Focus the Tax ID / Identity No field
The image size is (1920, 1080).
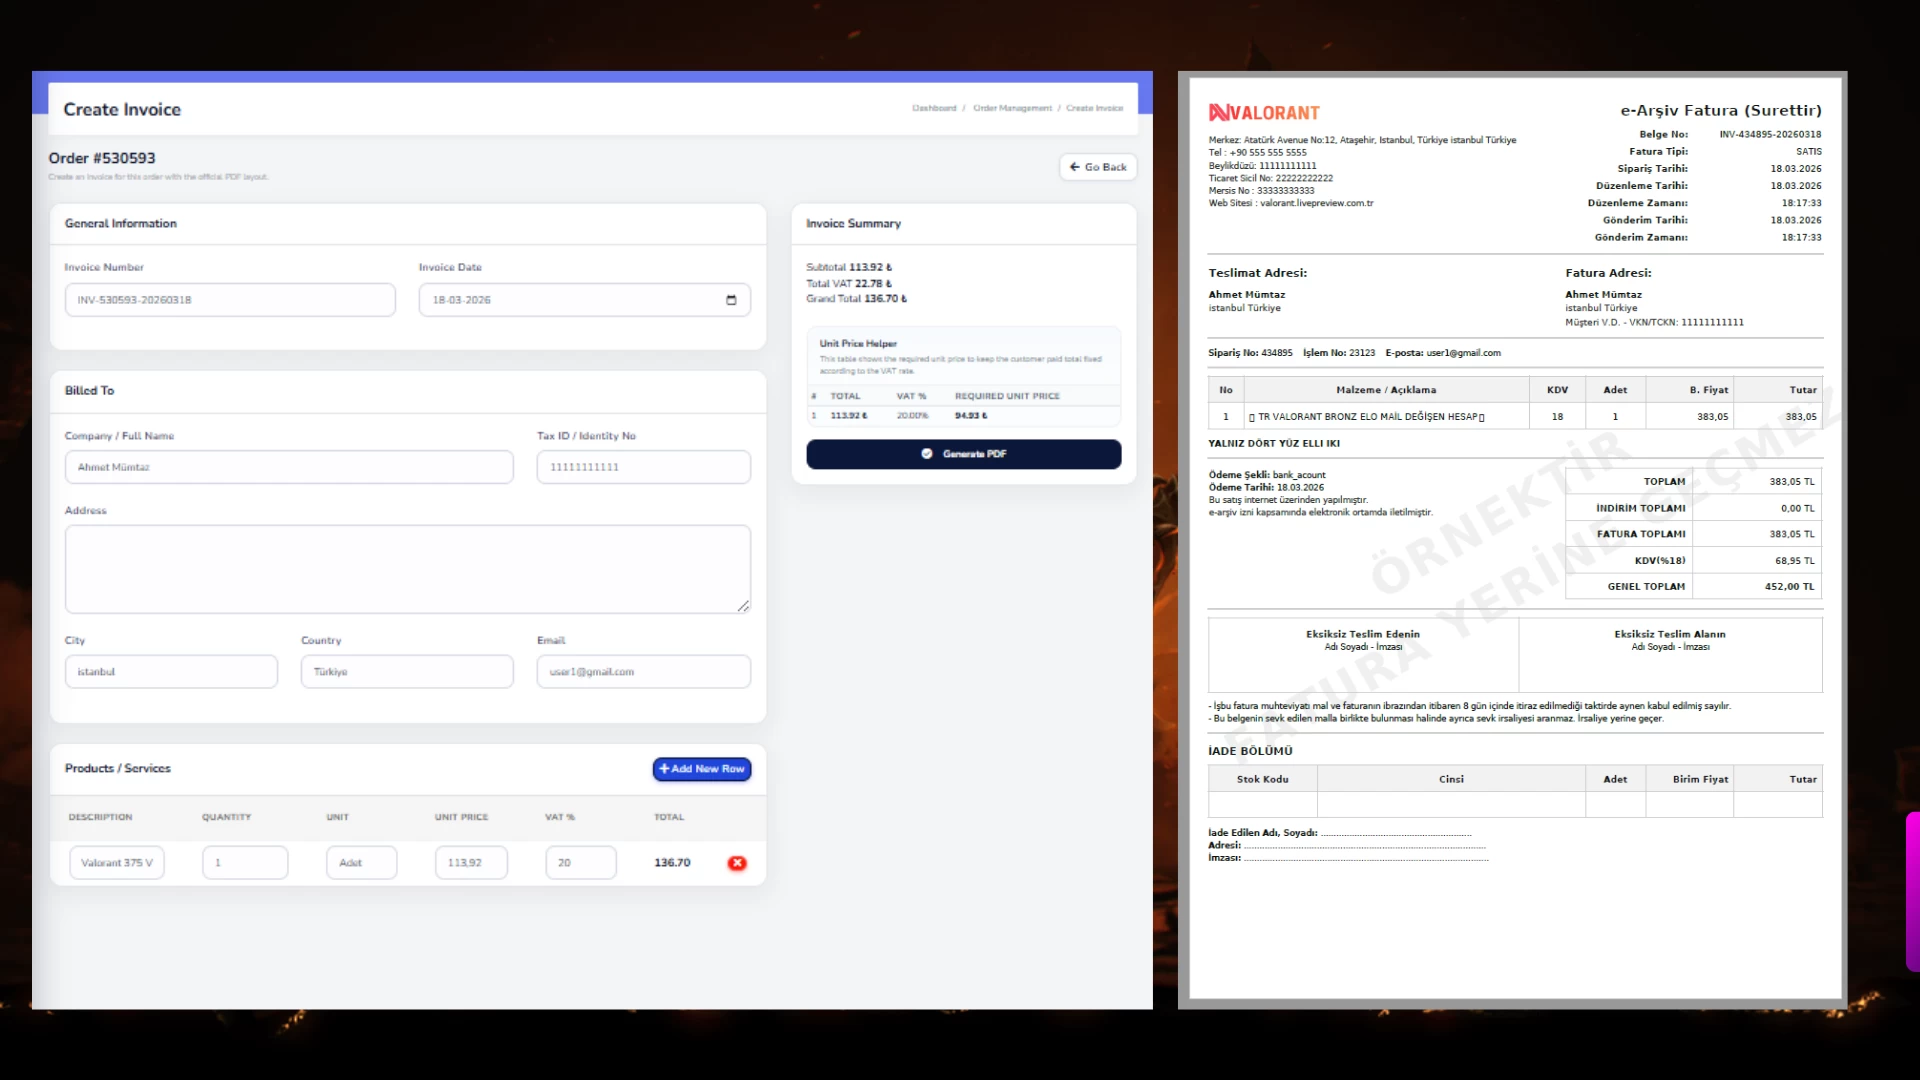(643, 467)
